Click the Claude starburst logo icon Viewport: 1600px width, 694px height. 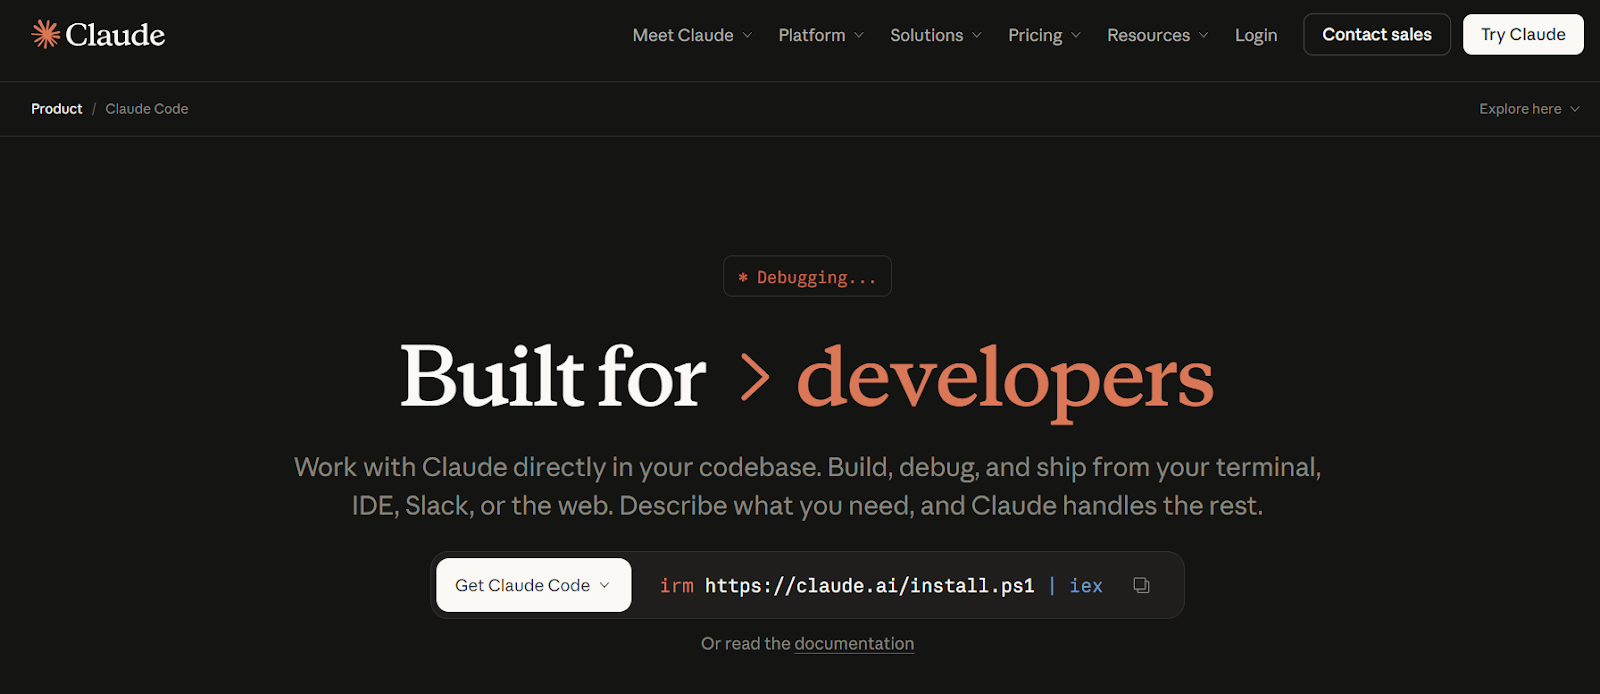tap(46, 35)
